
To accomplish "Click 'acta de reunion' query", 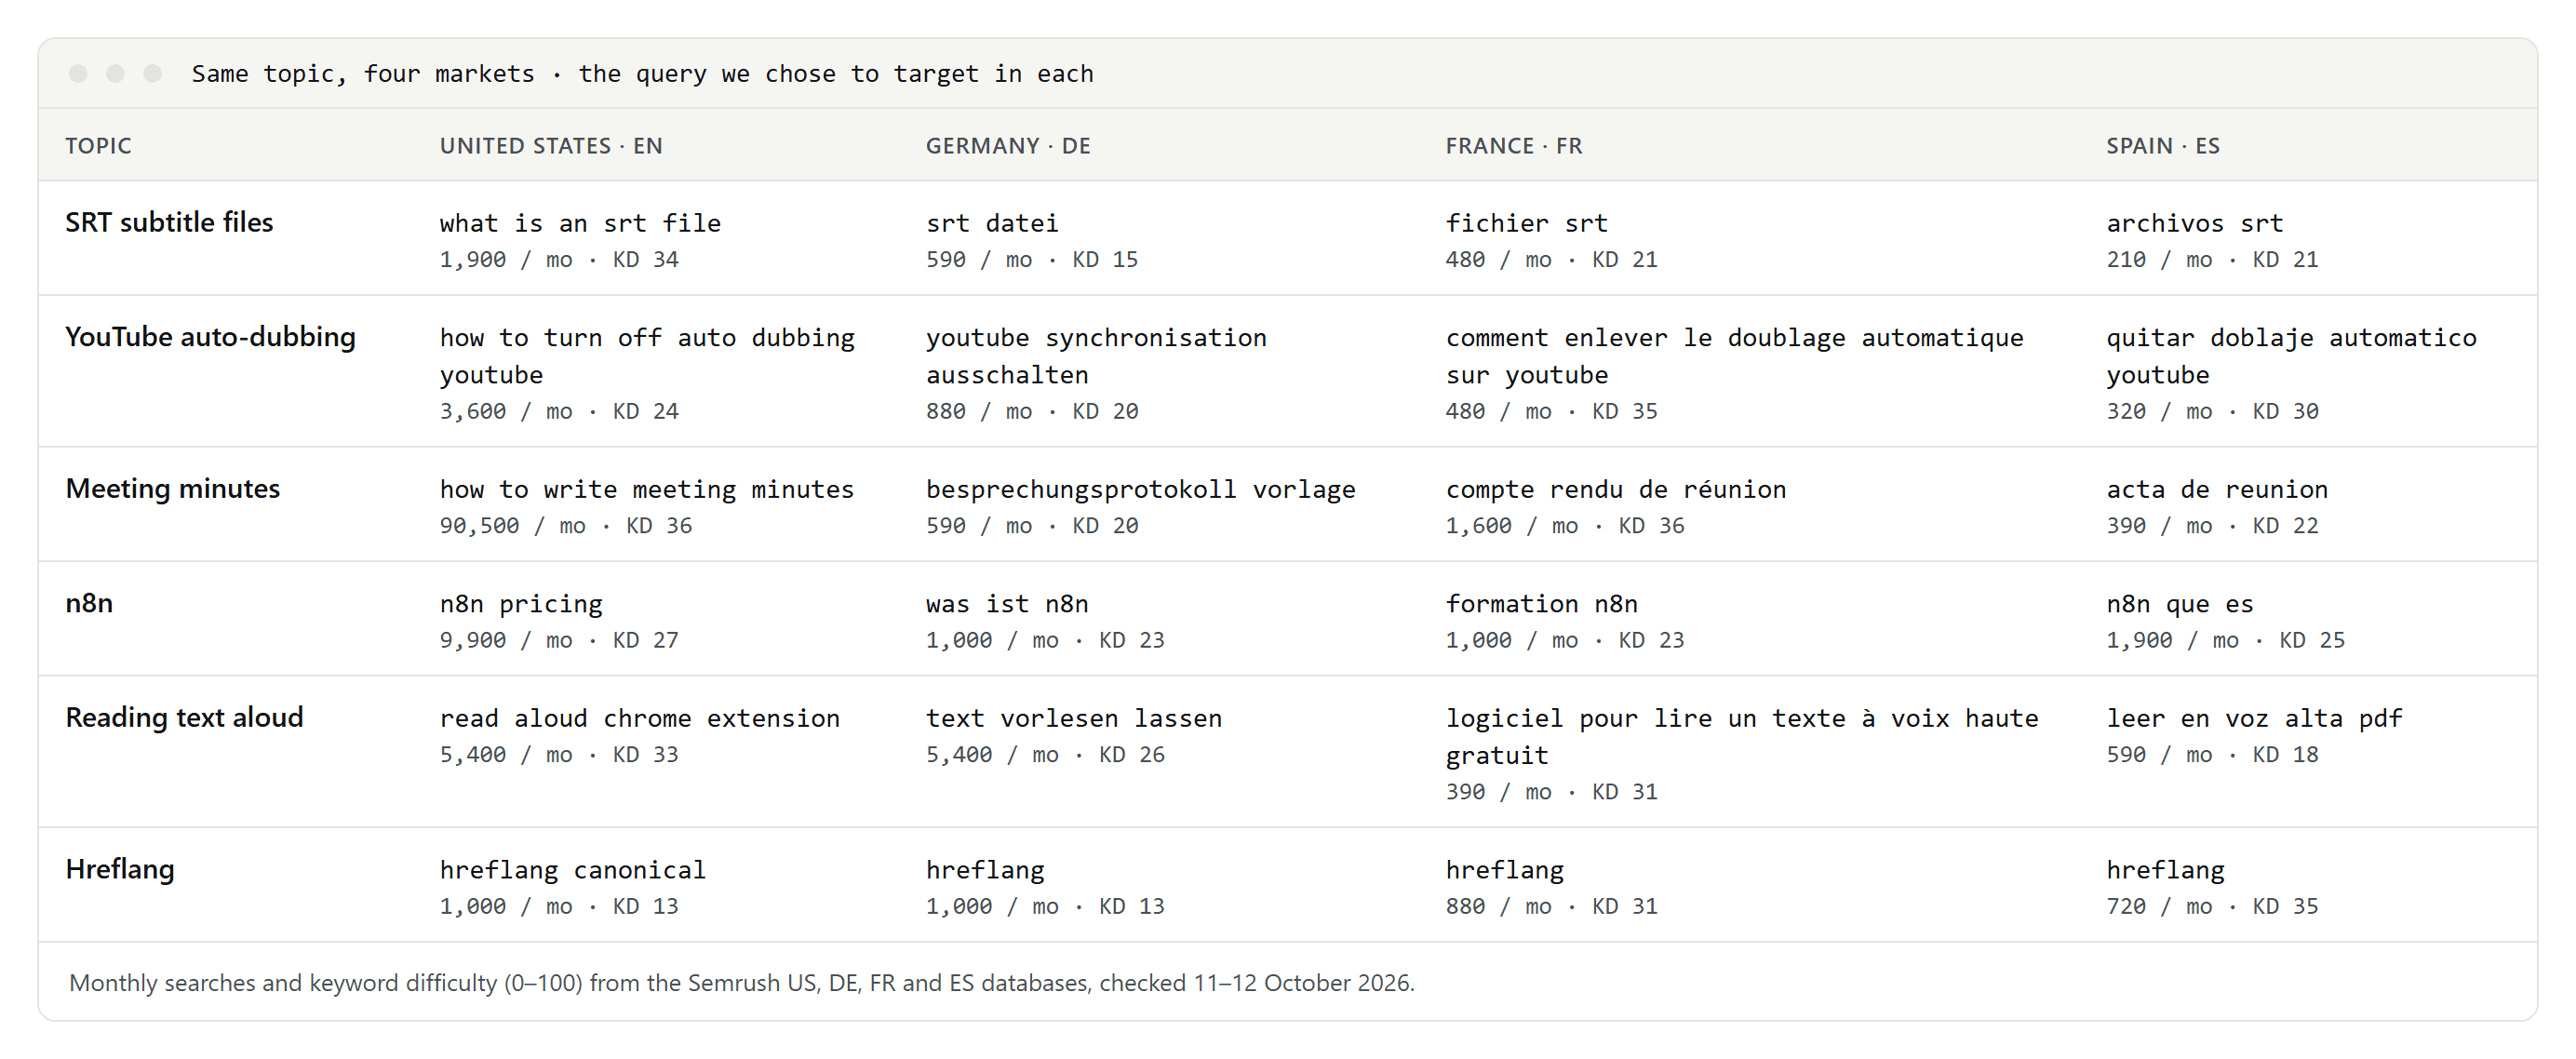I will click(2217, 489).
